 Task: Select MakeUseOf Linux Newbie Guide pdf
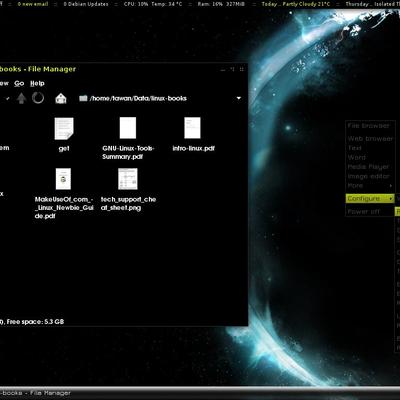point(64,193)
